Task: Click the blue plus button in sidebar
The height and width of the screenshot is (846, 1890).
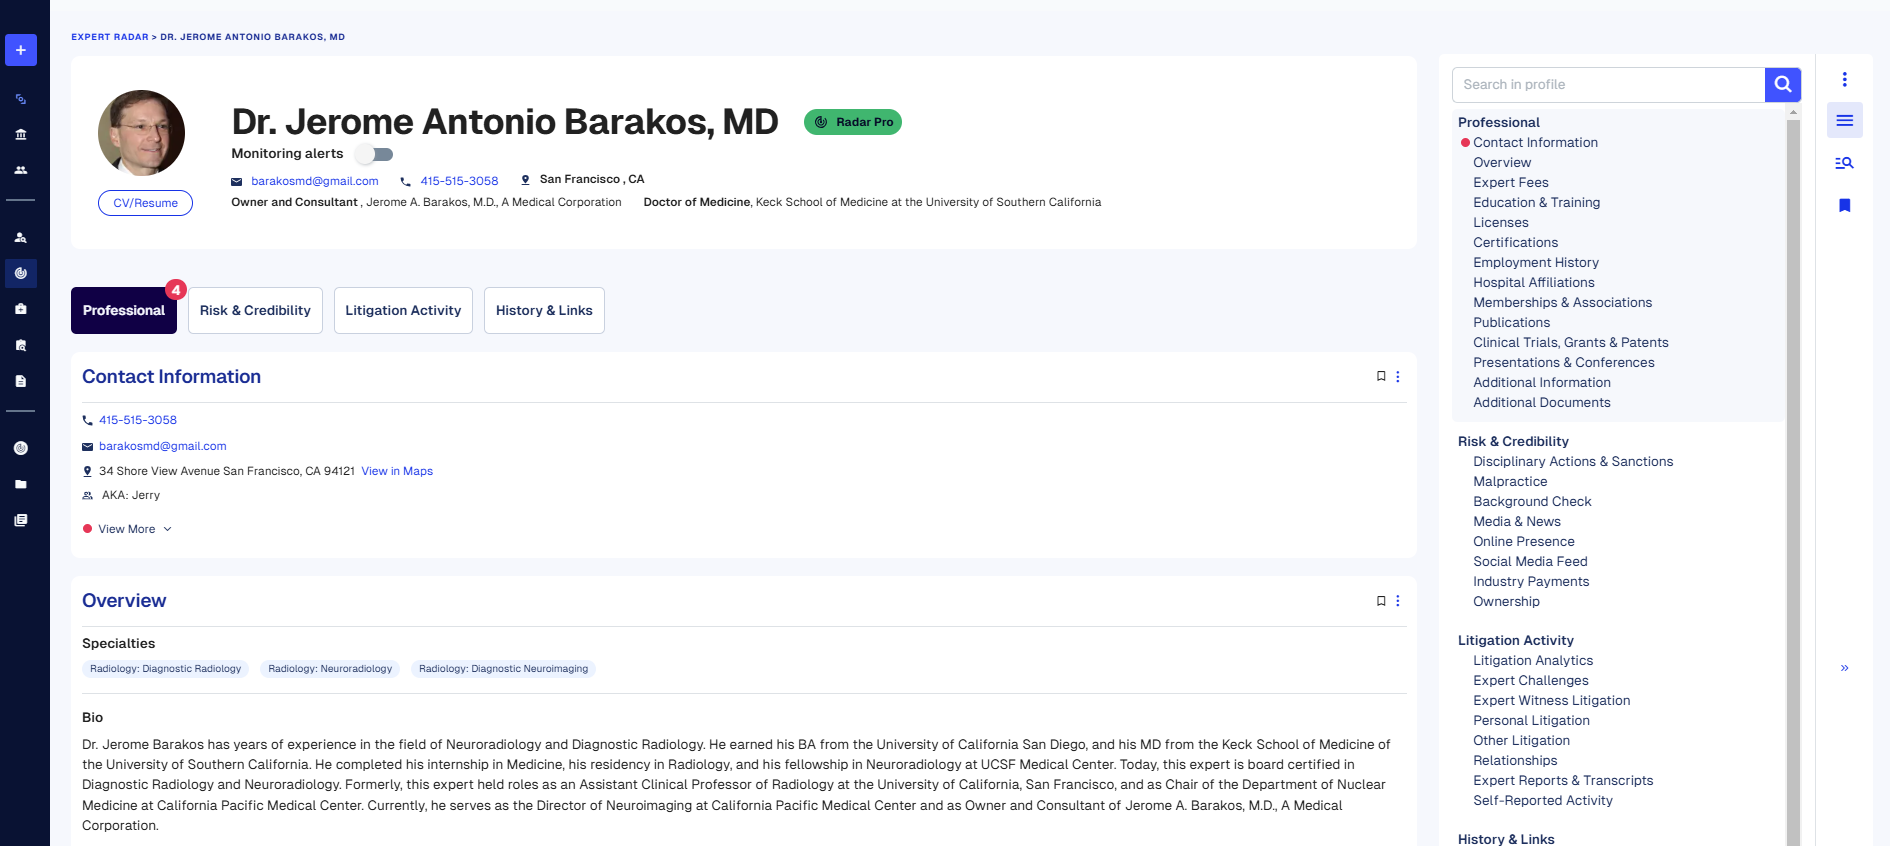Action: (21, 50)
